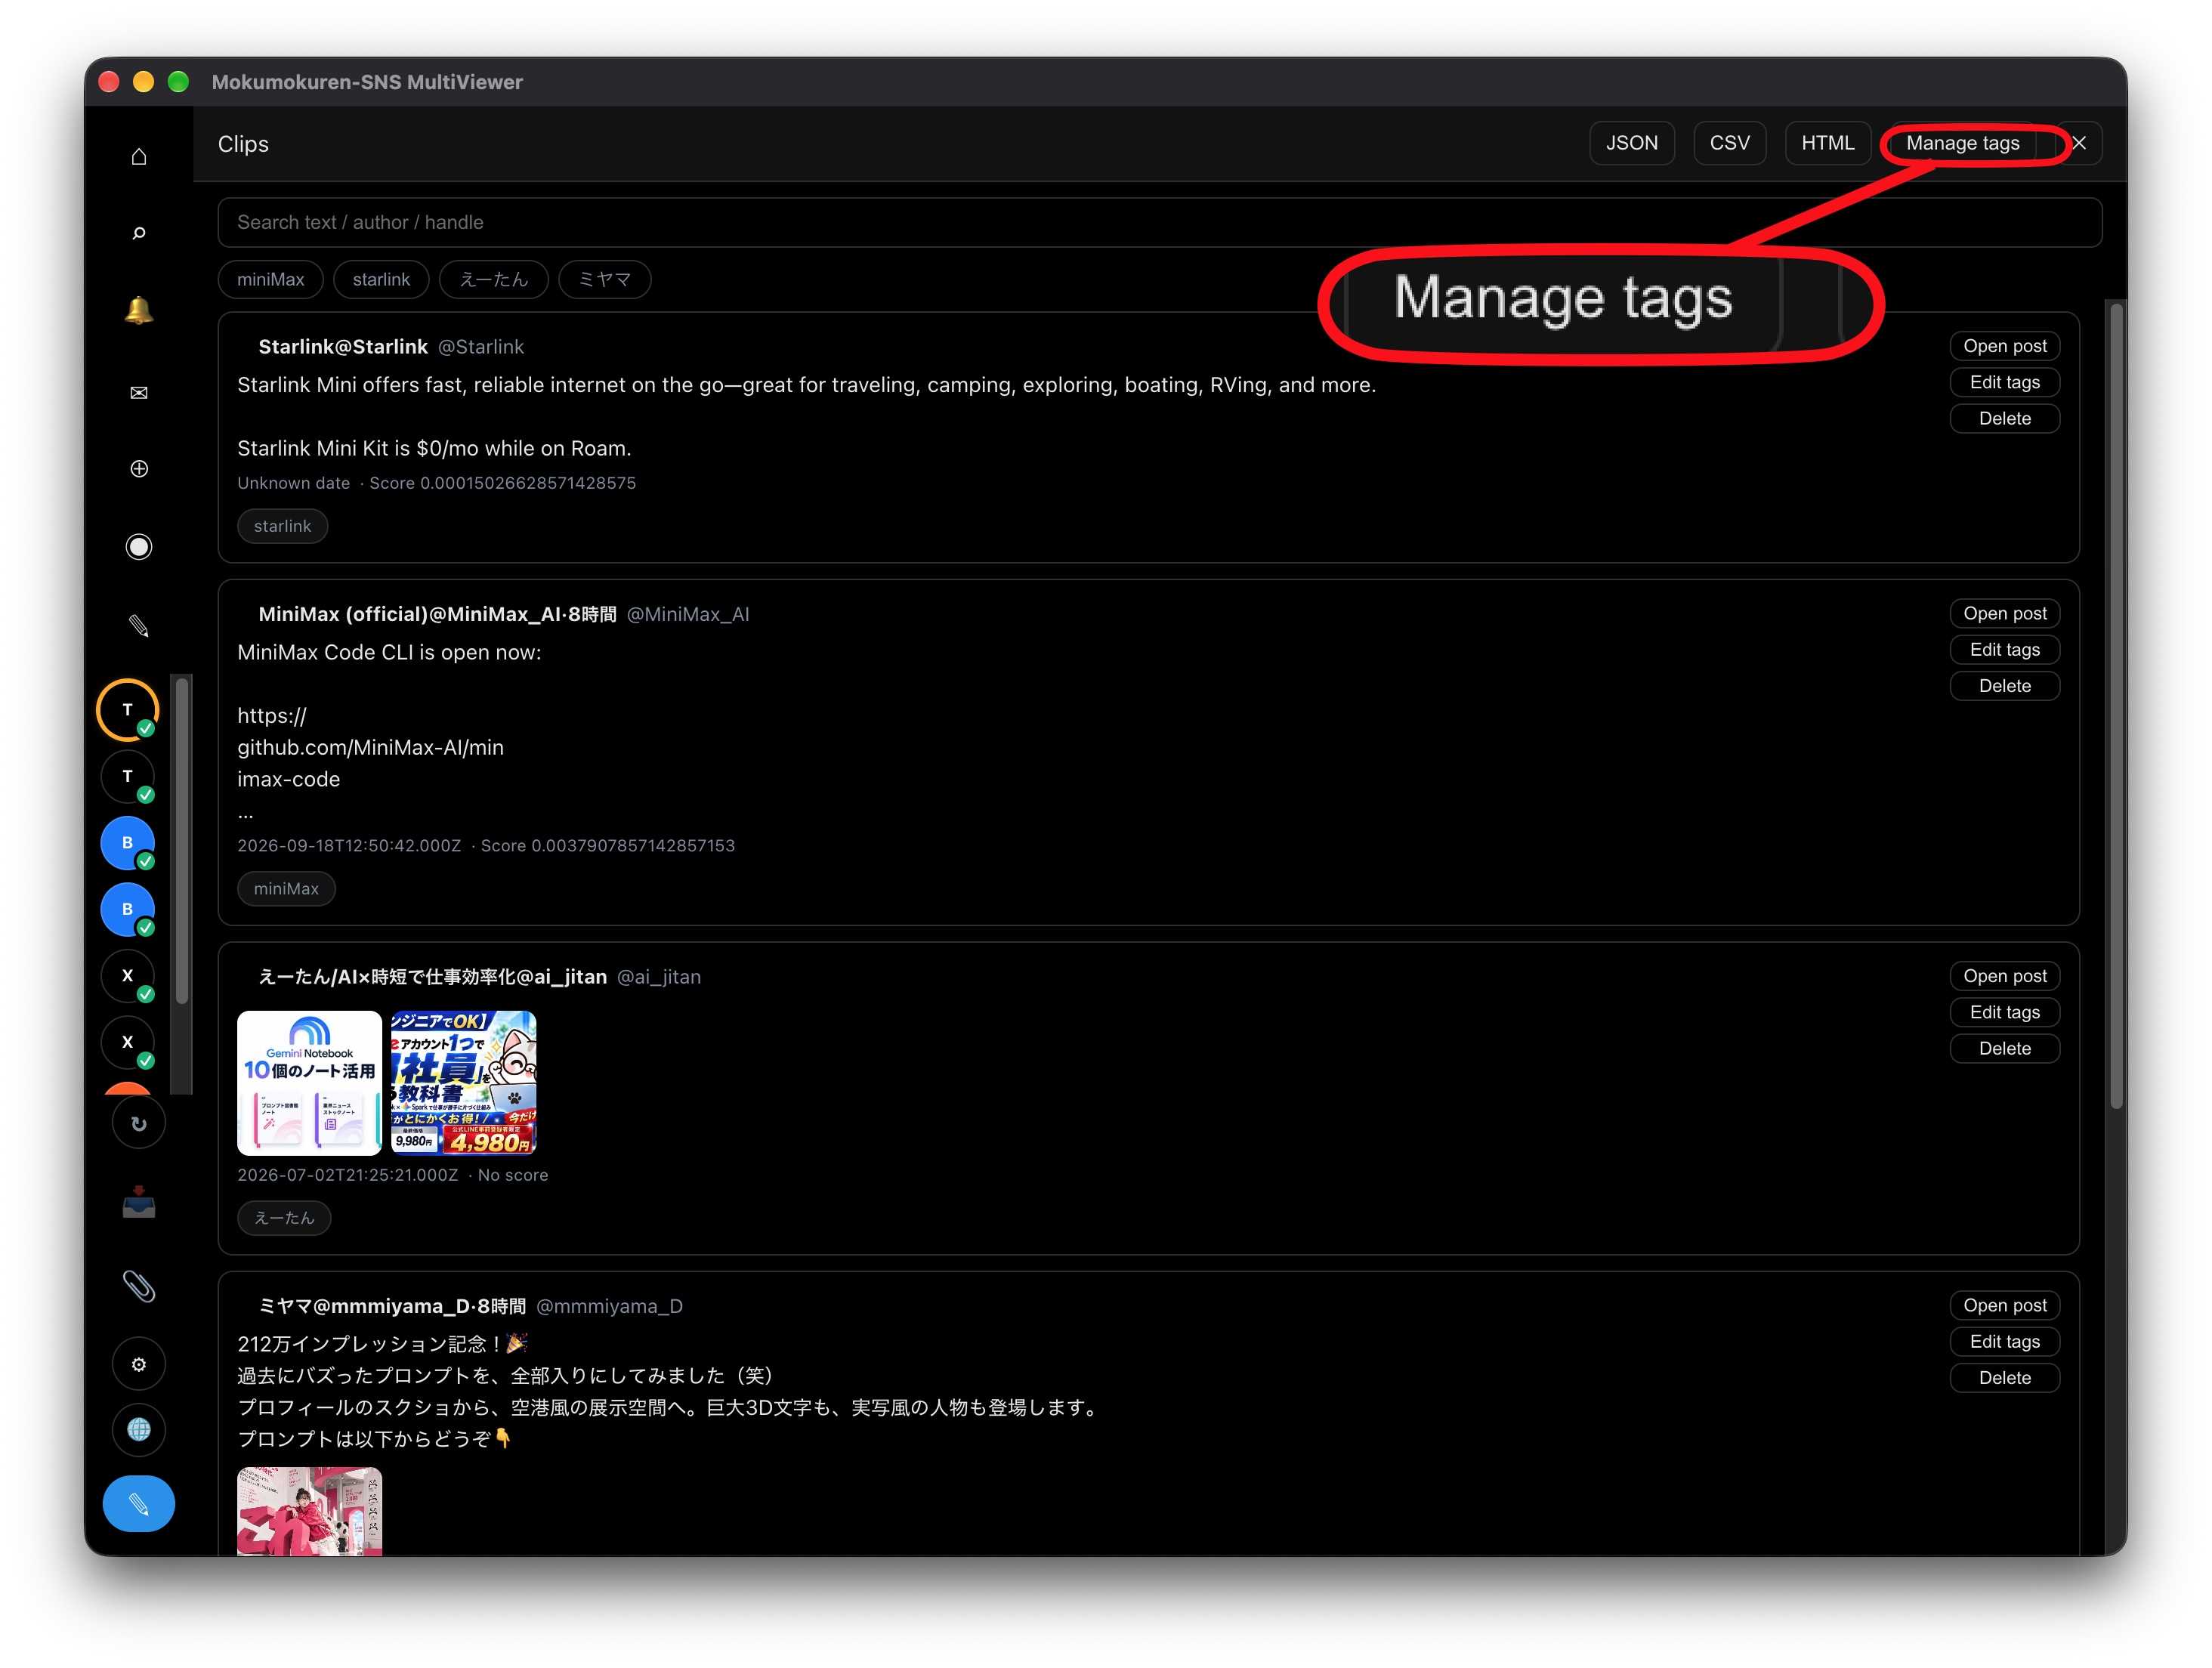
Task: Edit tags on the mmmiyama_D clip
Action: point(2005,1342)
